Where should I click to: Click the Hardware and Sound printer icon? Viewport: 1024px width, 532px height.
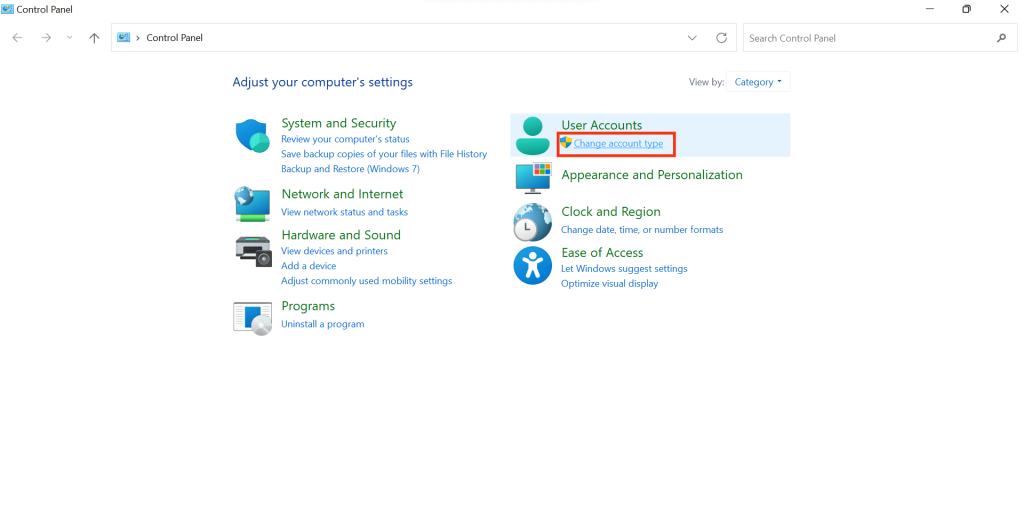[x=253, y=251]
